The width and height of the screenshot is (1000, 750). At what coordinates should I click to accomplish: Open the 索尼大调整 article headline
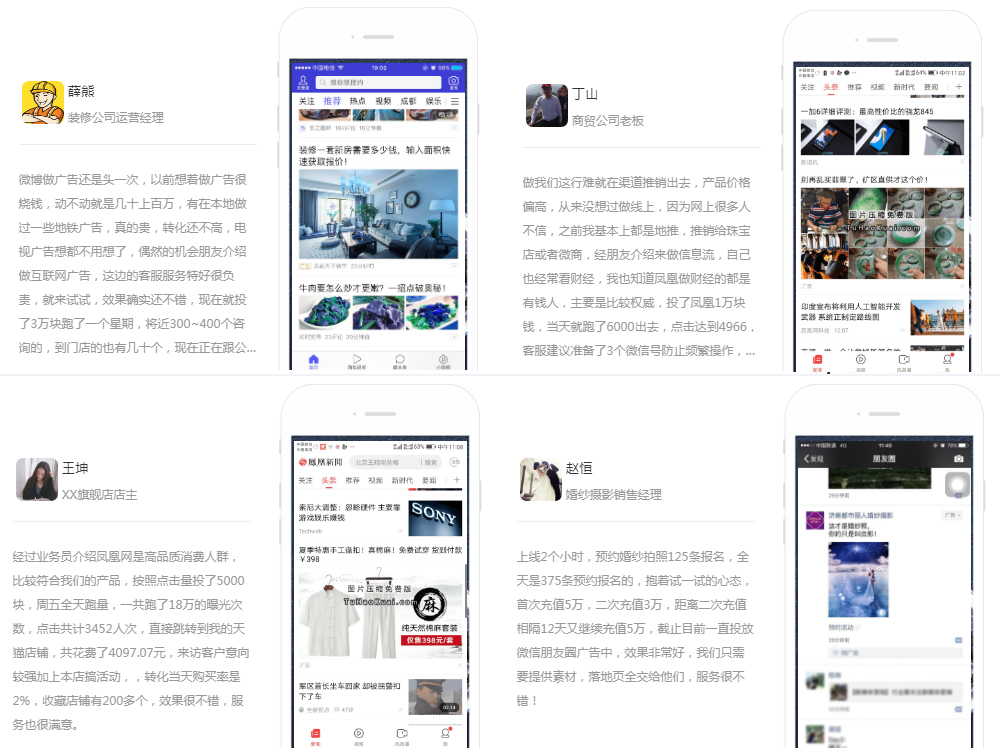[349, 513]
